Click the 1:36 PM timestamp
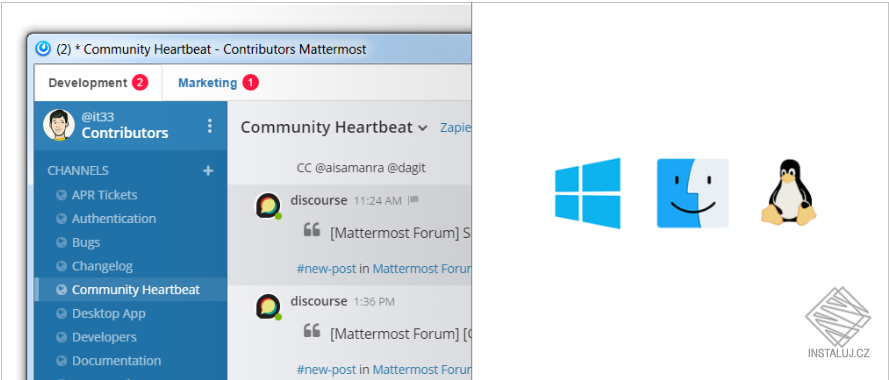The height and width of the screenshot is (380, 889). [374, 302]
